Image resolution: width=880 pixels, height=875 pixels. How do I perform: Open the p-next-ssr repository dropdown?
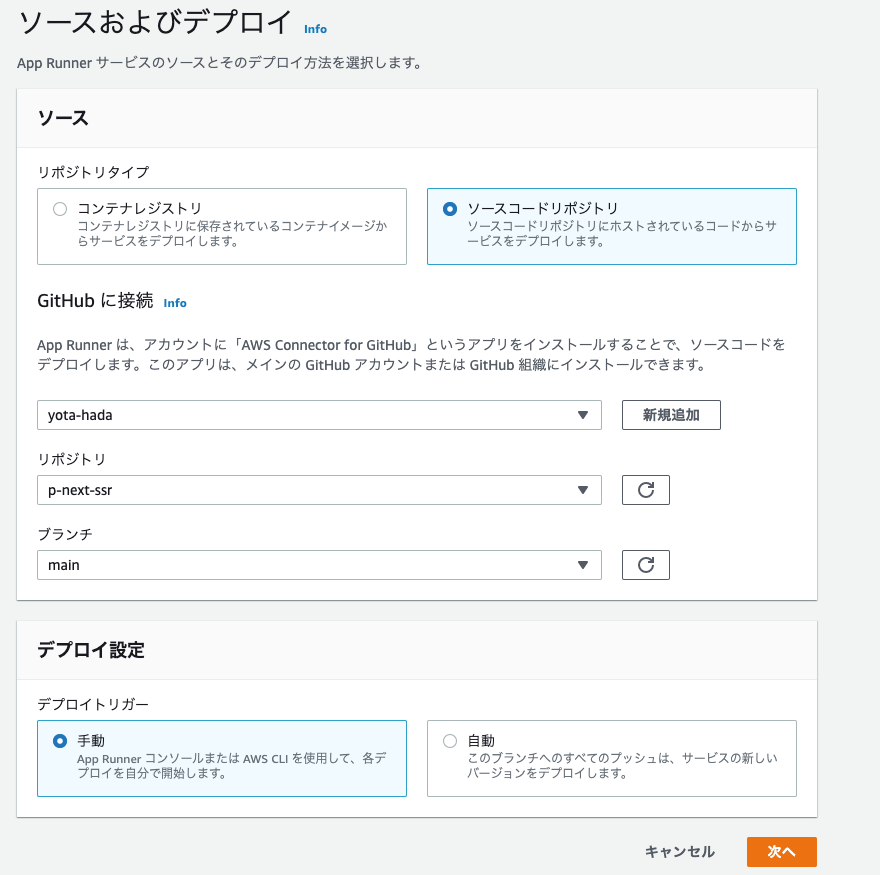tap(319, 490)
